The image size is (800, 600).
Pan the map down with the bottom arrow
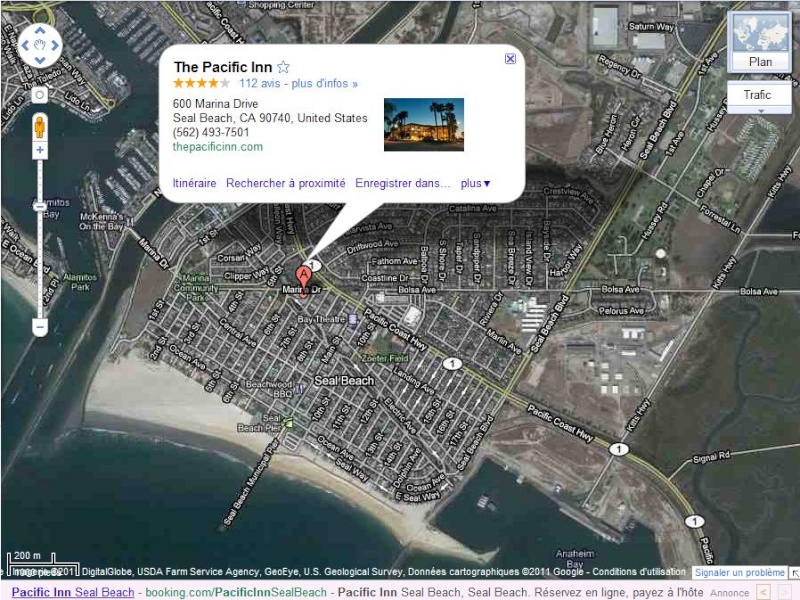click(x=40, y=60)
